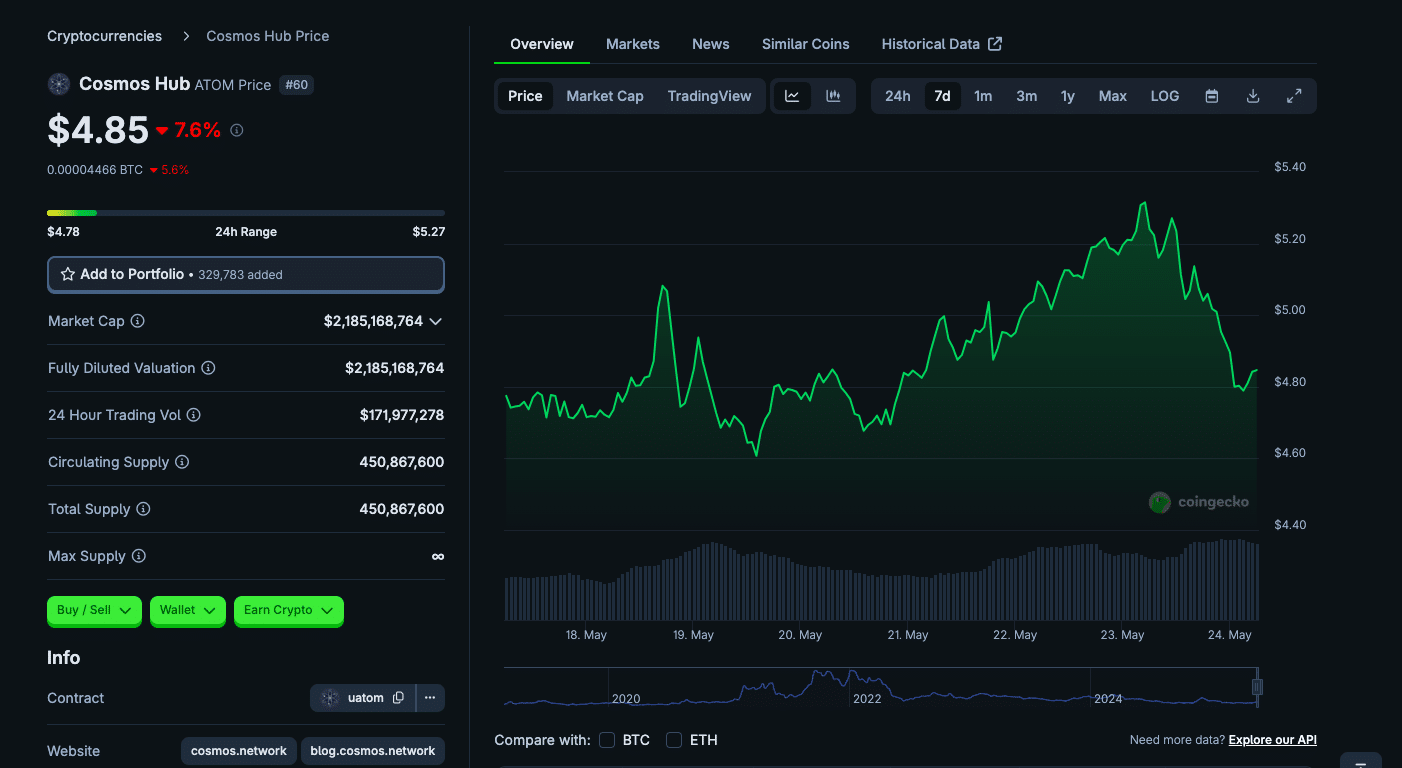The height and width of the screenshot is (768, 1402).
Task: Click info icon beside 7.6% price change
Action: click(237, 130)
